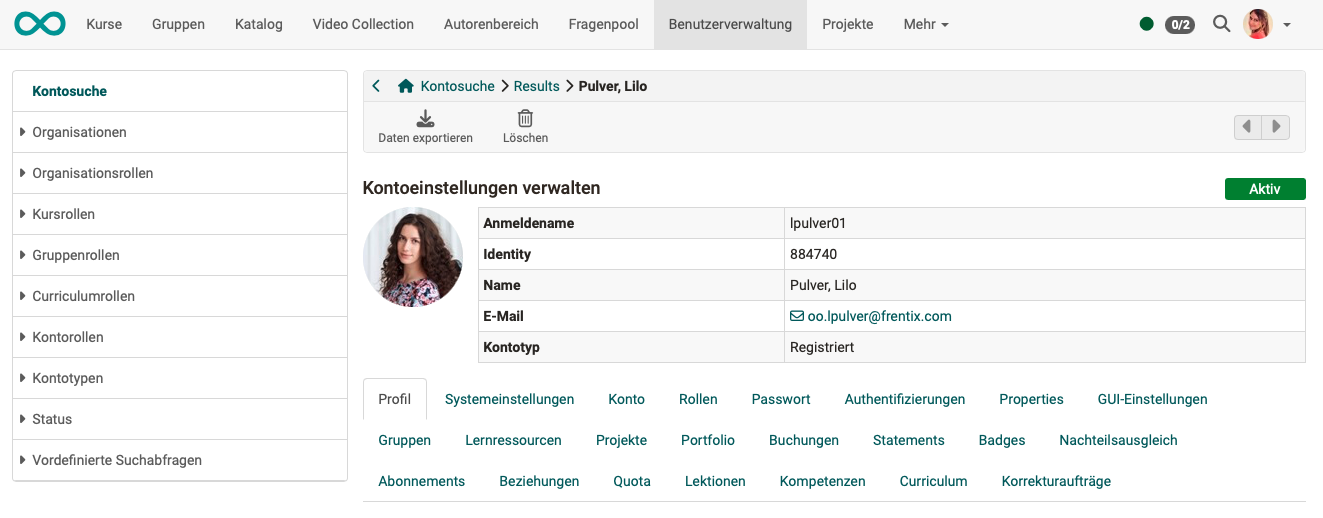Open the 0/2 notification badge
Screen dimensions: 1323x518
(1180, 24)
